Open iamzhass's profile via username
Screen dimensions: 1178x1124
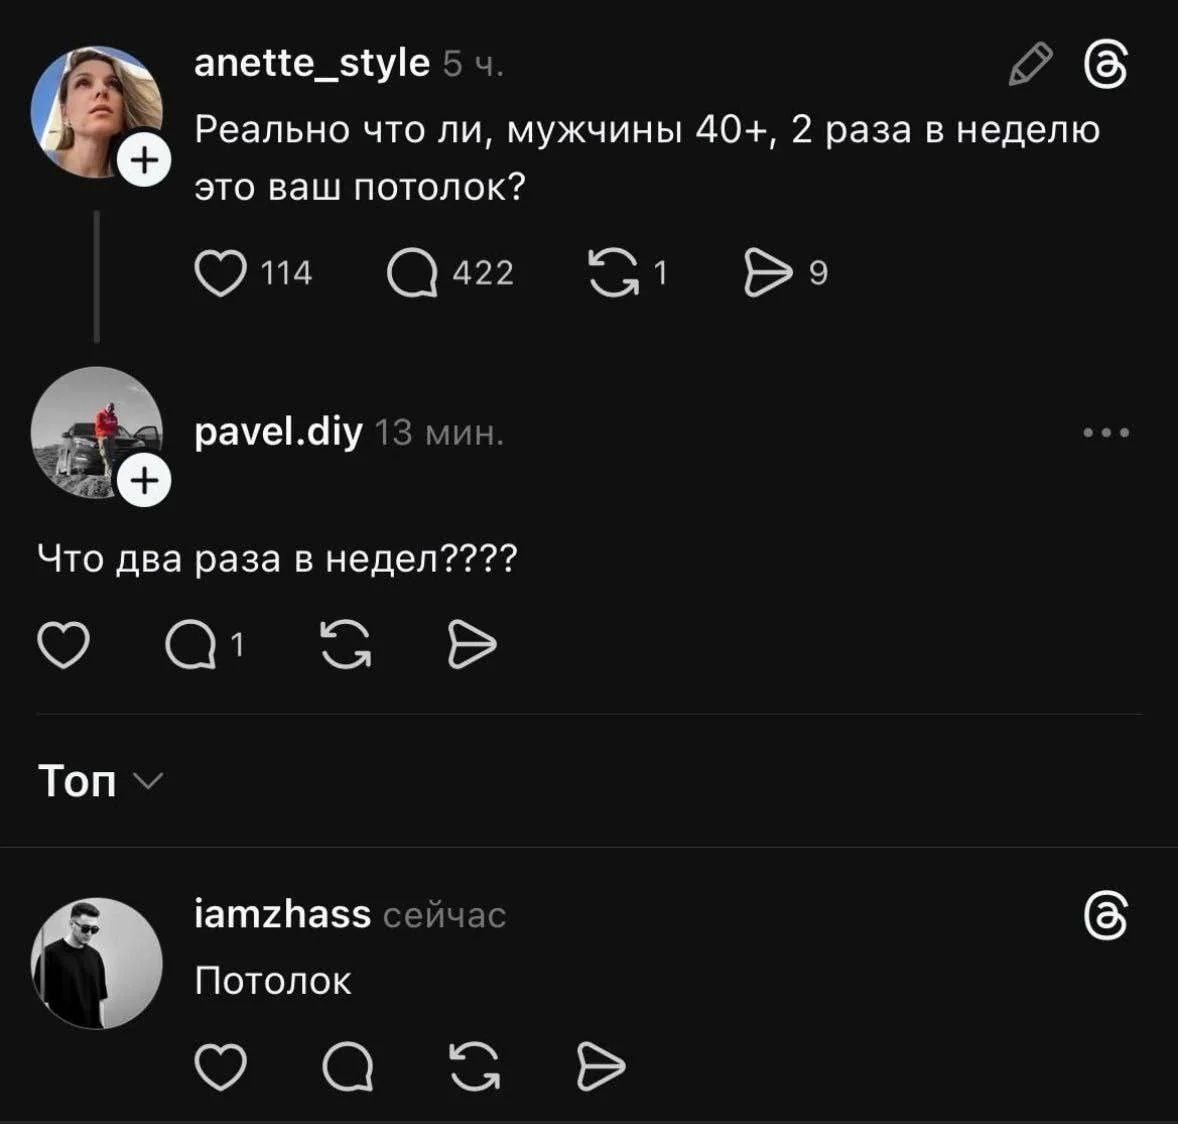[x=283, y=913]
